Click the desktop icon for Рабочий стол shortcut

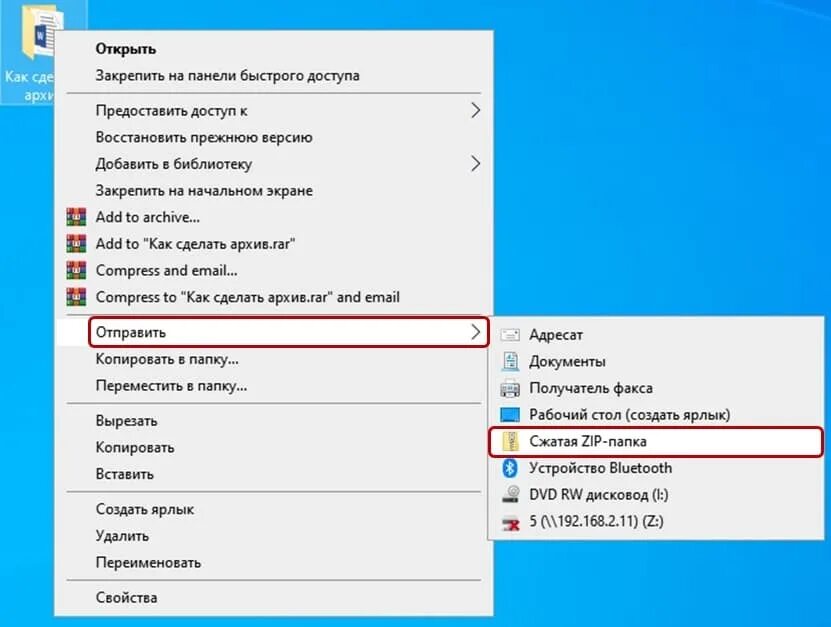[x=510, y=414]
